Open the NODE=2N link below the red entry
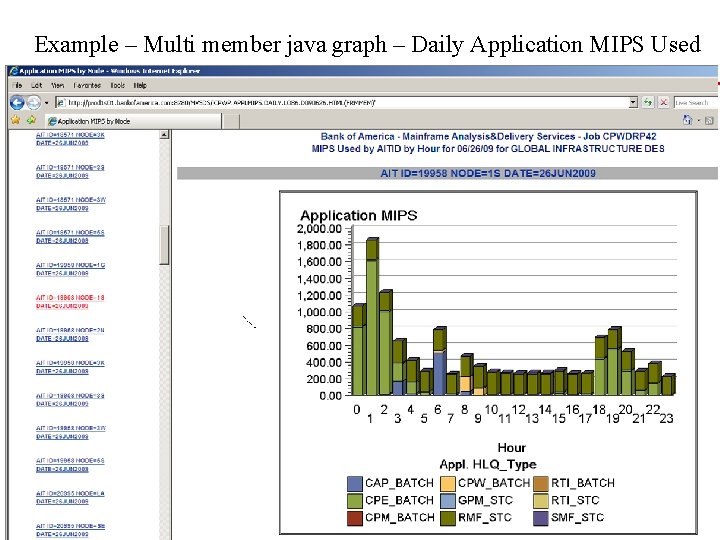The image size is (720, 540). (x=70, y=334)
